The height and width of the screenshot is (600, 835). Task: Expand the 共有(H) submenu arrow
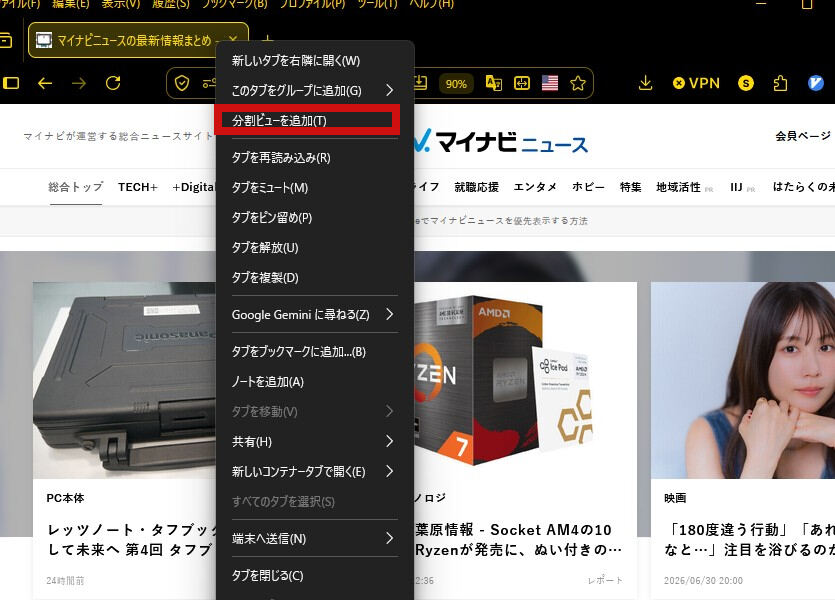point(390,441)
